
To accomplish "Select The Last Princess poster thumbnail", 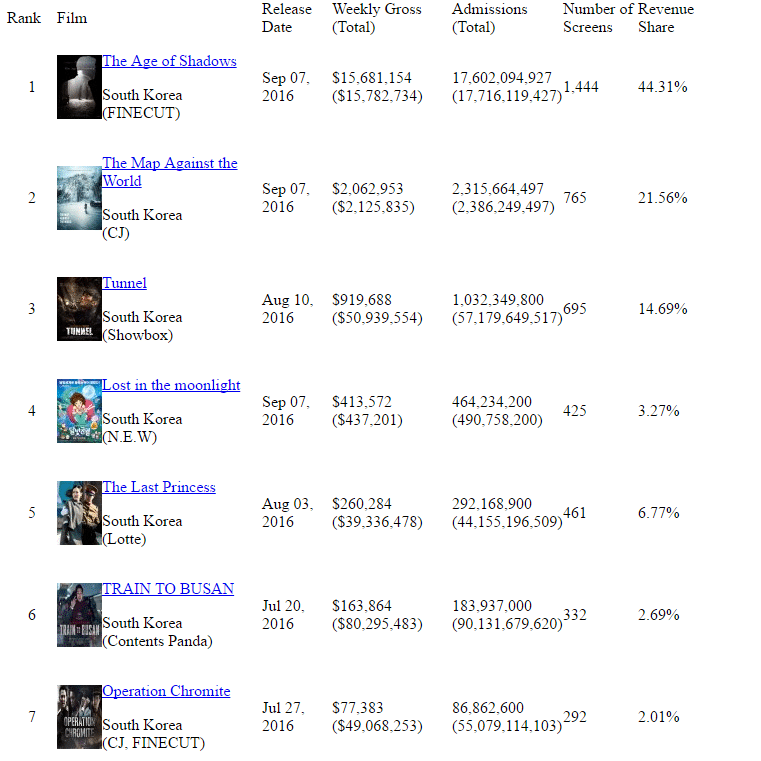I will coord(79,513).
